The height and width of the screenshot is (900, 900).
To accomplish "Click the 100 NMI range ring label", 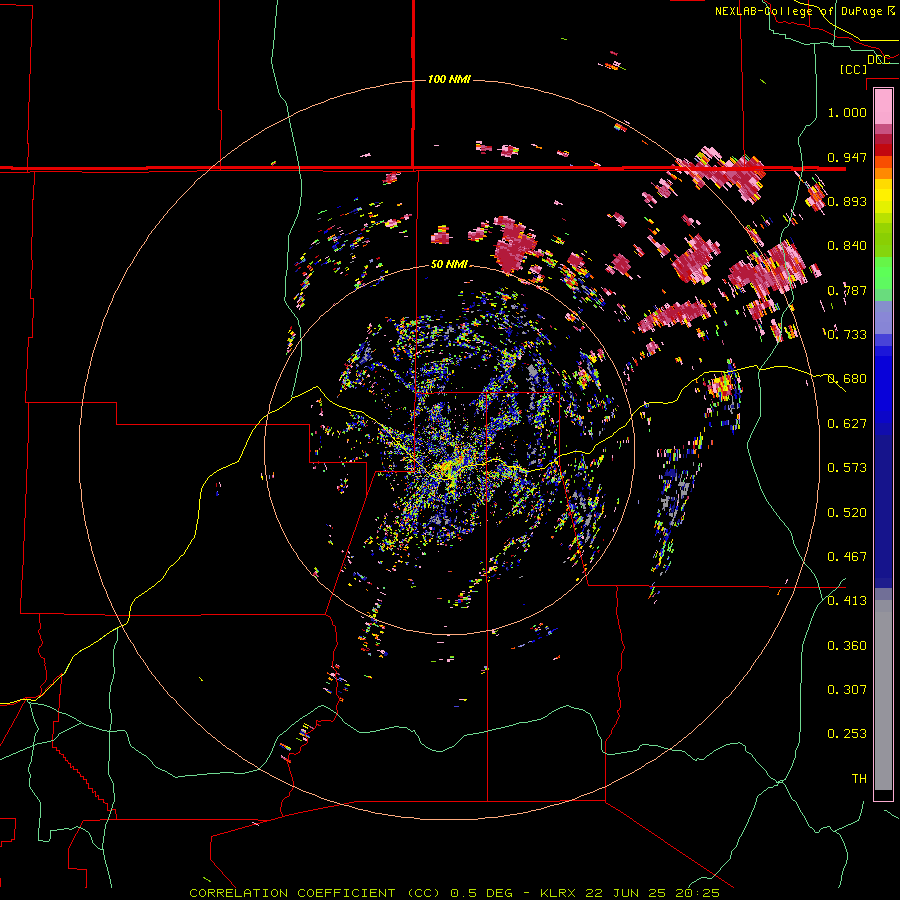I will pyautogui.click(x=449, y=79).
